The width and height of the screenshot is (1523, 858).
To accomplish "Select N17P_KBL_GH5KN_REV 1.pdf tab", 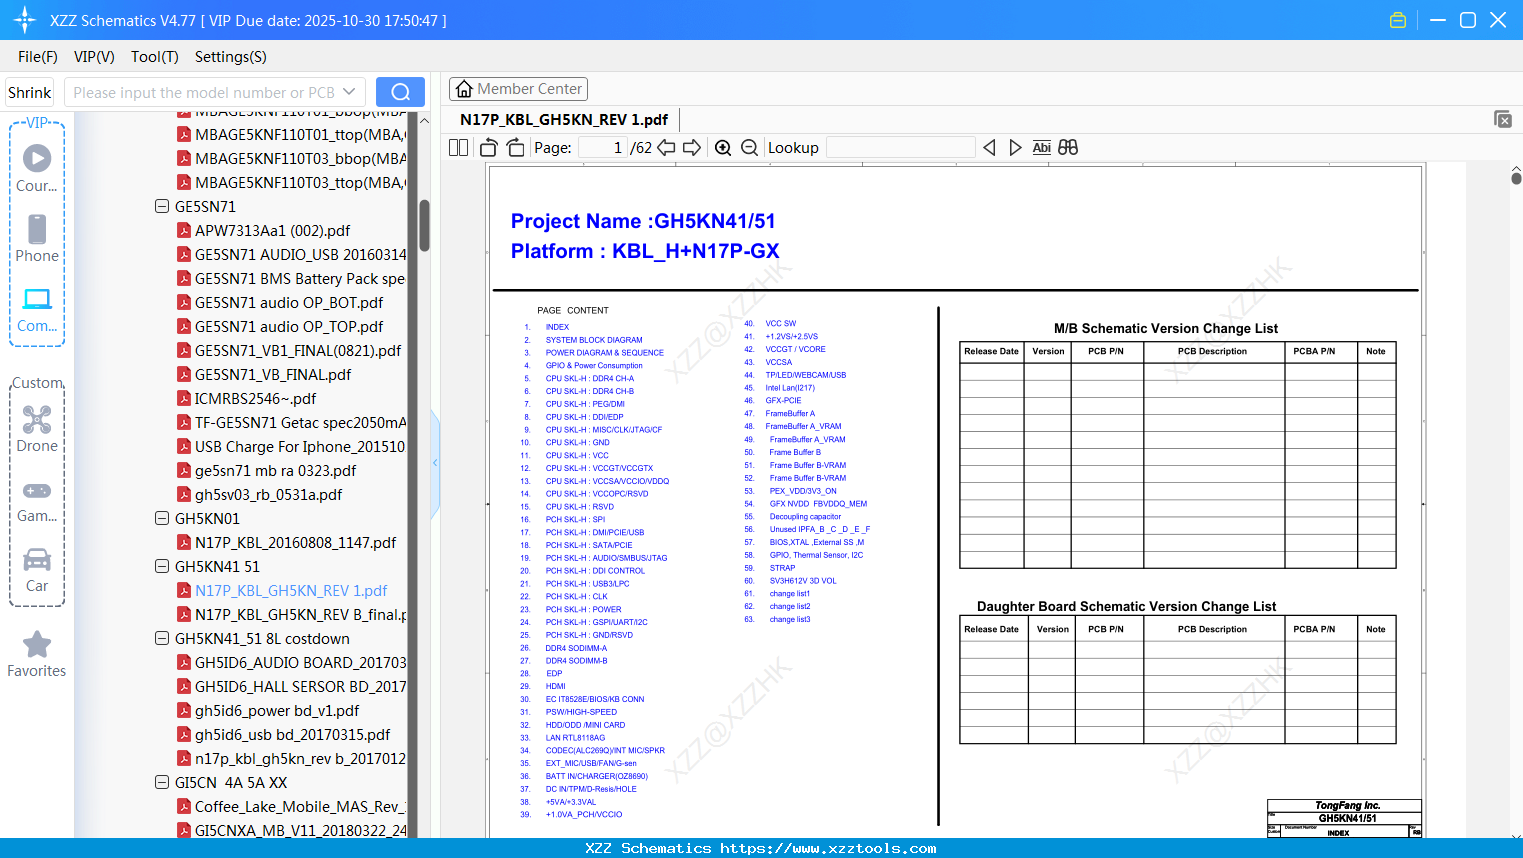I will (x=564, y=120).
